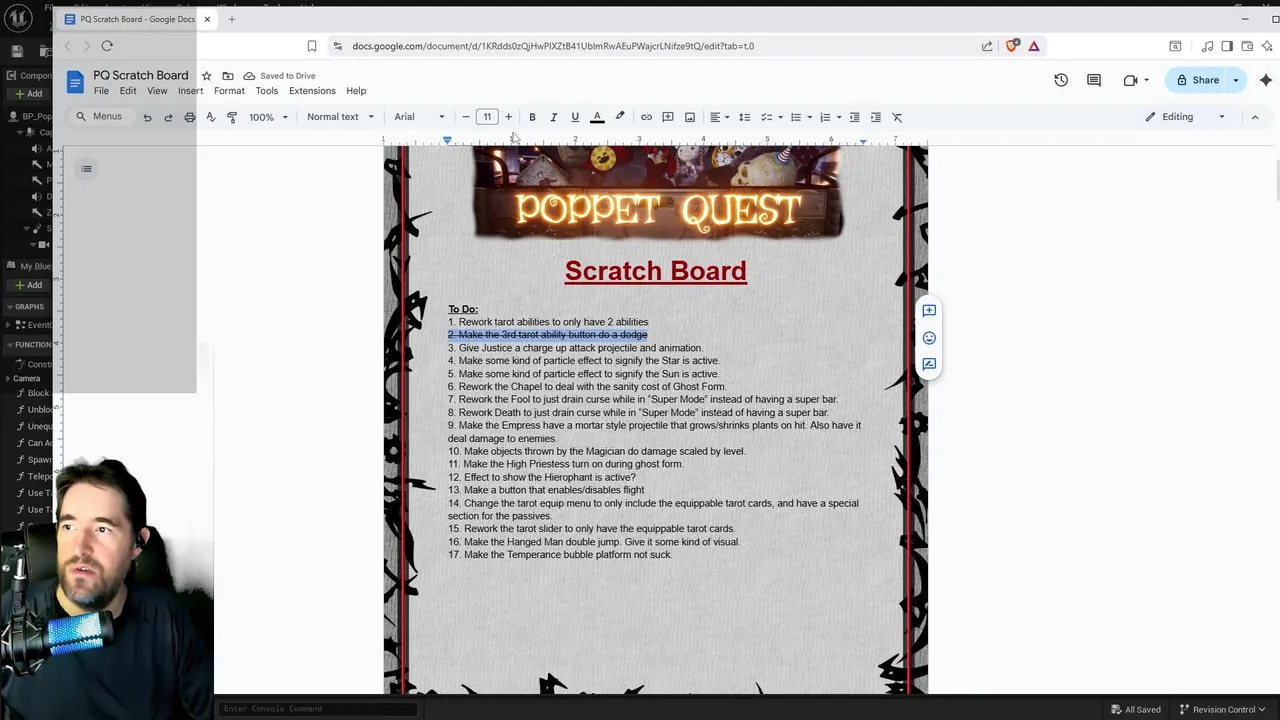Change the Editing mode dropdown
The width and height of the screenshot is (1280, 720).
1186,117
